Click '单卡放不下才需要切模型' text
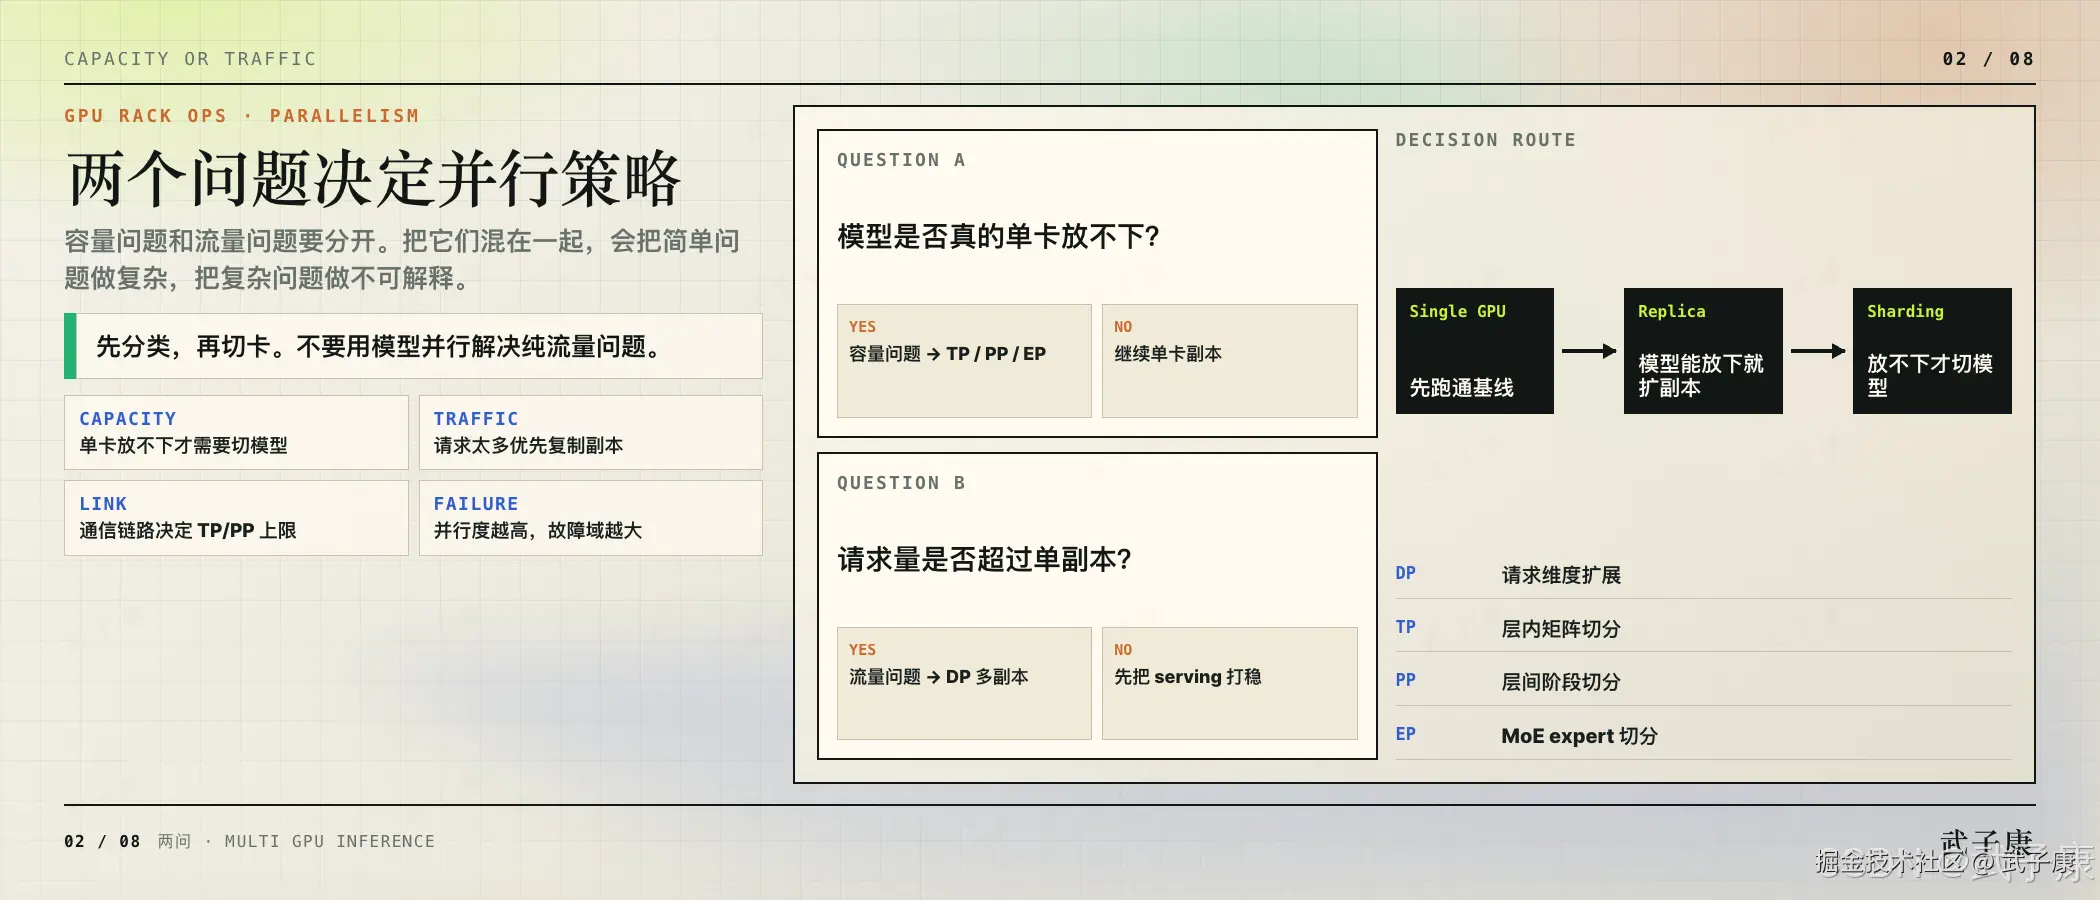2100x900 pixels. click(x=183, y=446)
